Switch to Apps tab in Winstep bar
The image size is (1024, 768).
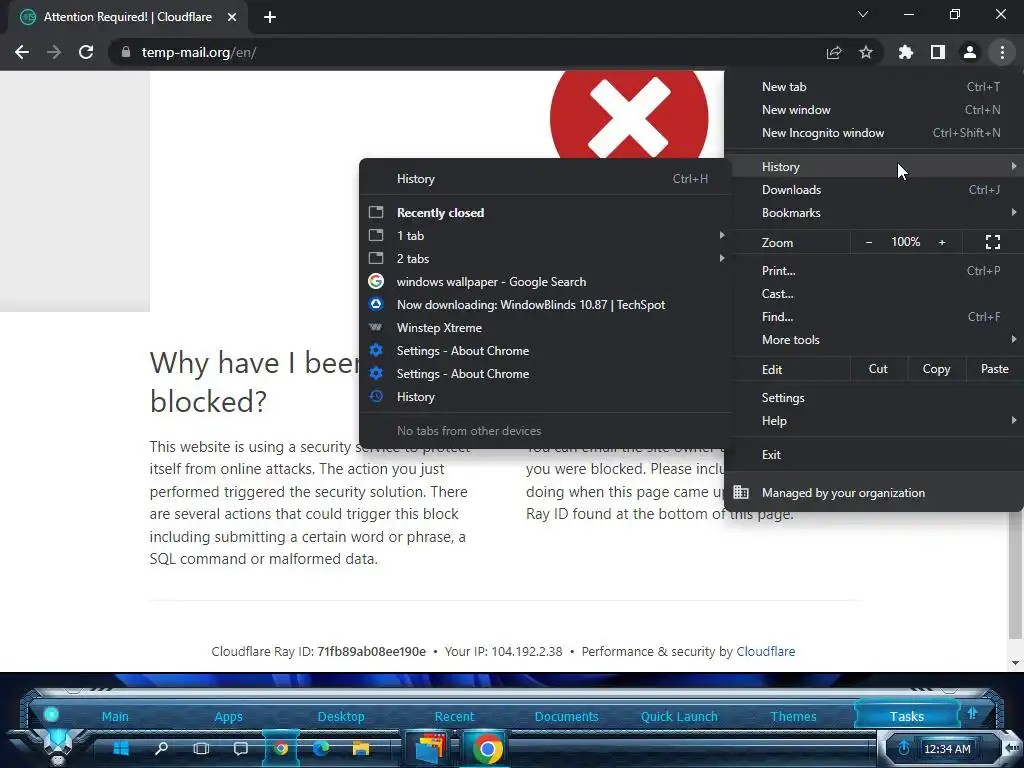[x=228, y=716]
